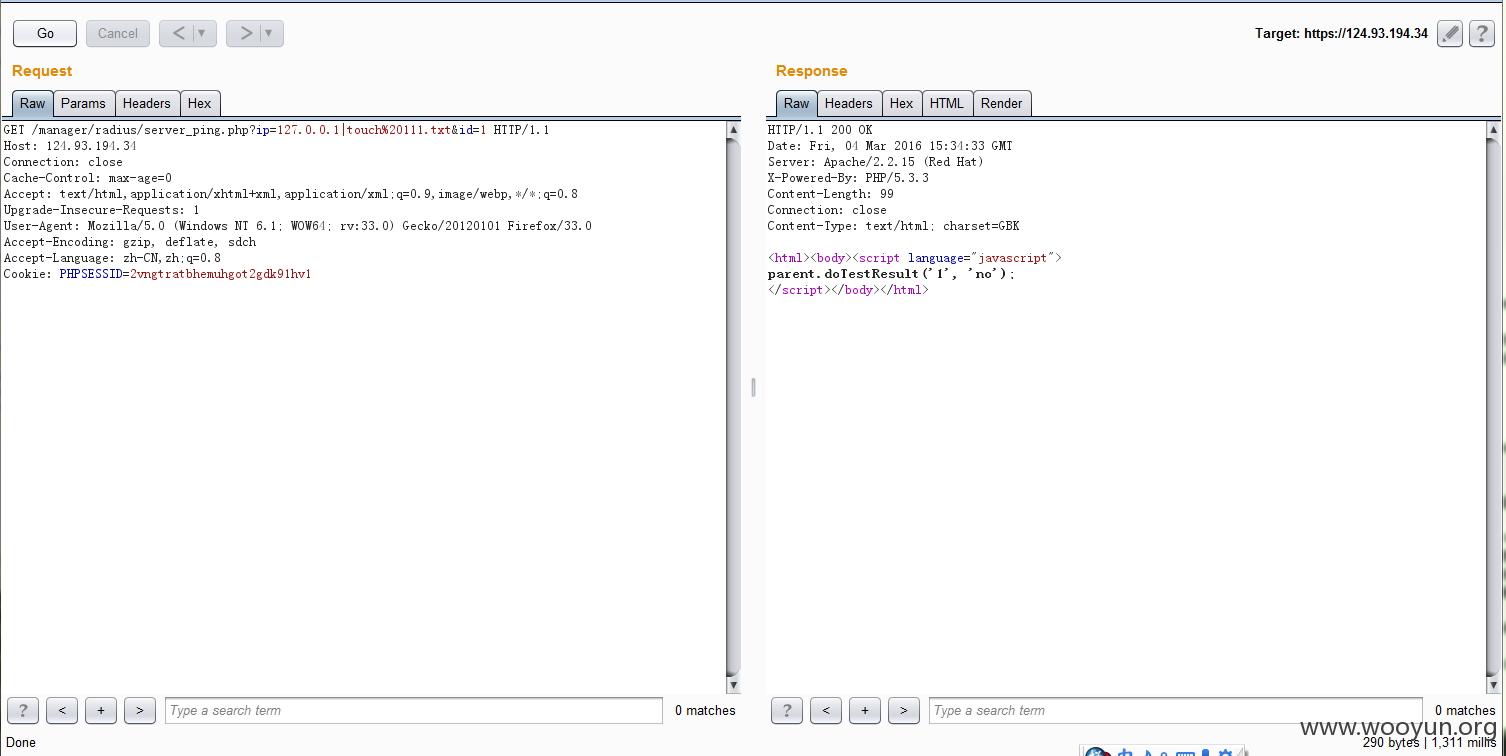Send the request with the Go button
1506x756 pixels.
[x=45, y=33]
